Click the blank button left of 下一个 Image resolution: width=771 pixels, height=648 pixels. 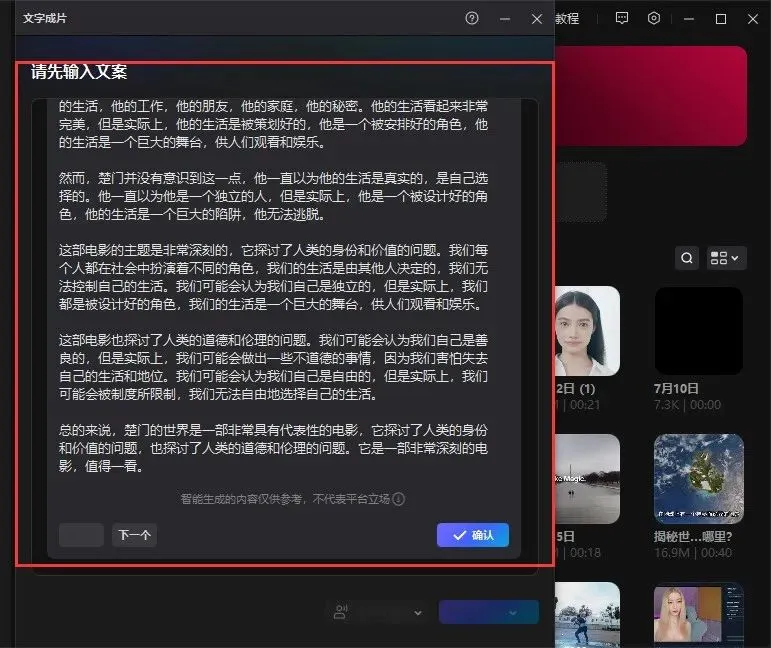[x=81, y=535]
